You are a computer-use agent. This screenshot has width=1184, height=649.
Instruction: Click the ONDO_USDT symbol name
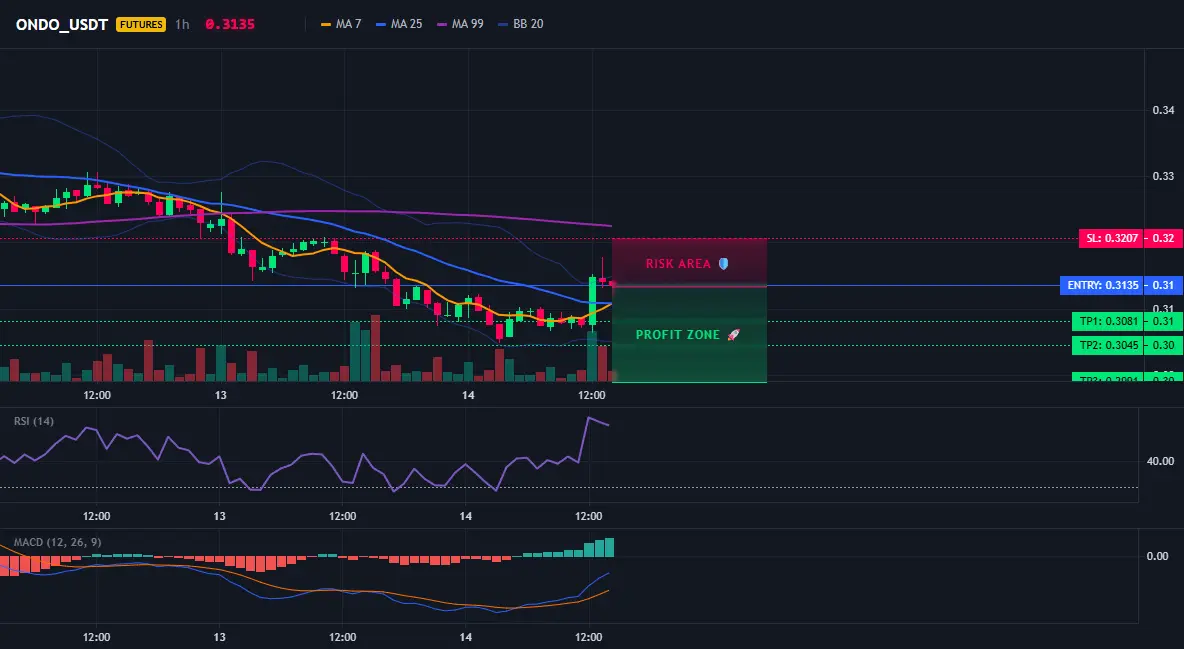click(63, 24)
